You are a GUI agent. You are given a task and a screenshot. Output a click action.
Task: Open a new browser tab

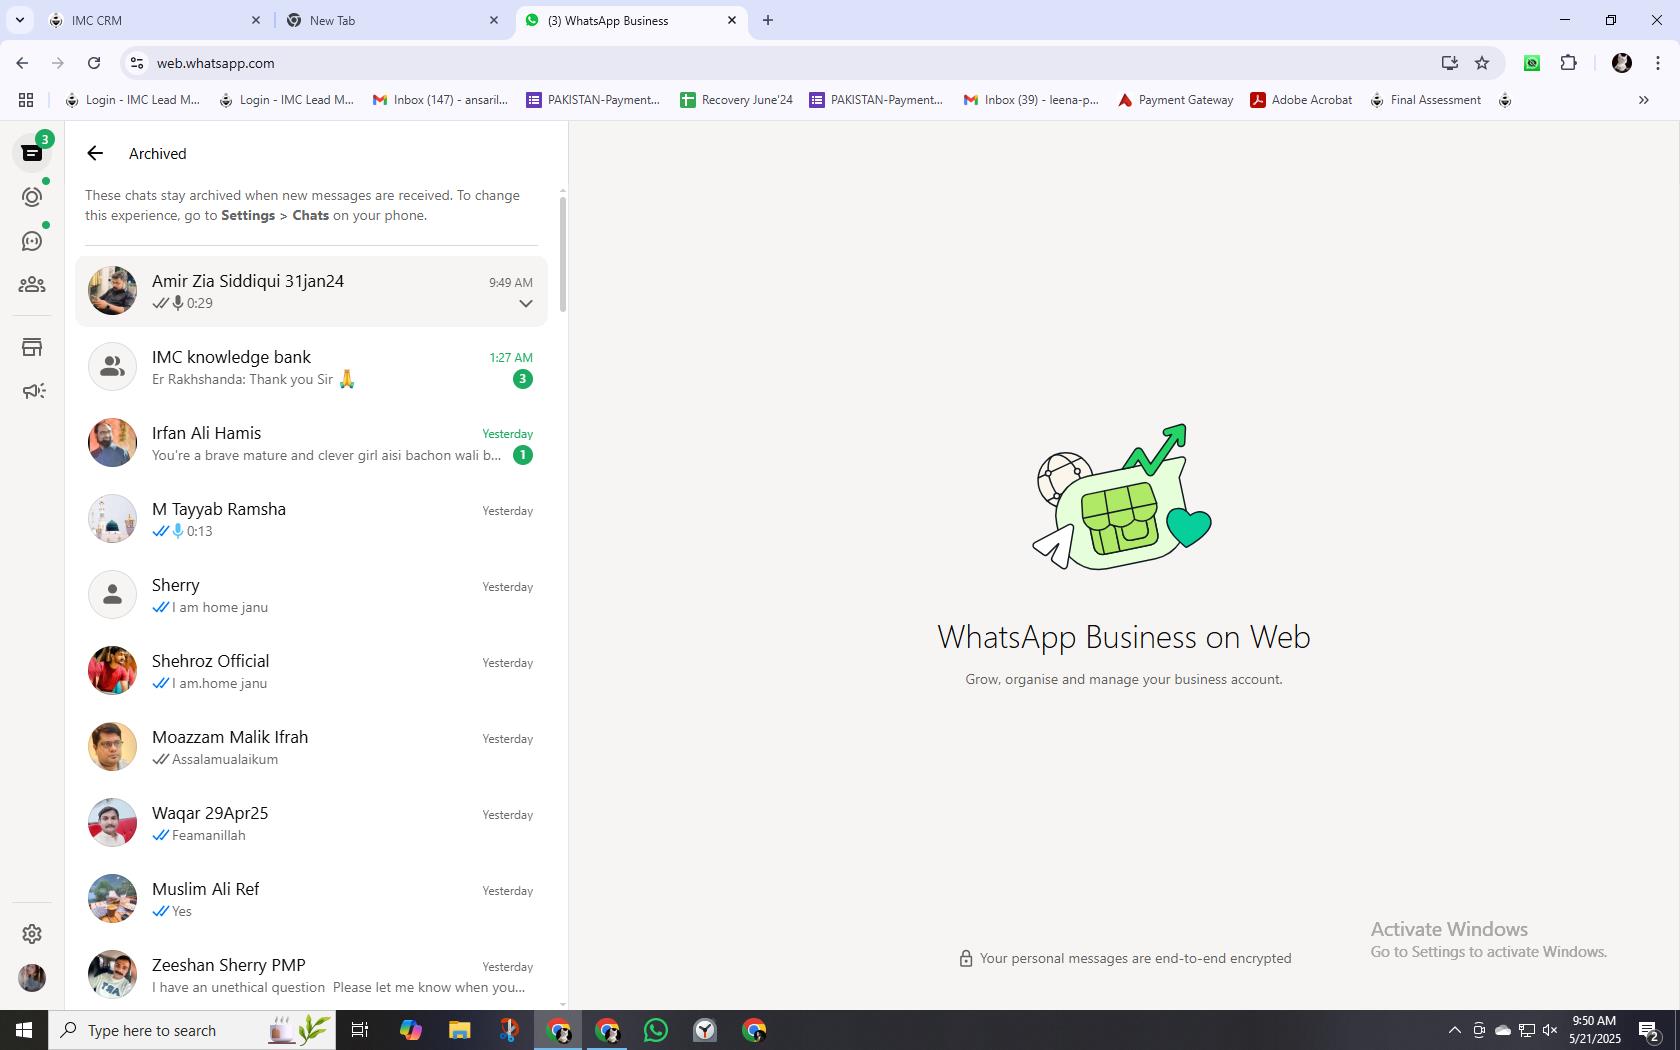tap(768, 20)
